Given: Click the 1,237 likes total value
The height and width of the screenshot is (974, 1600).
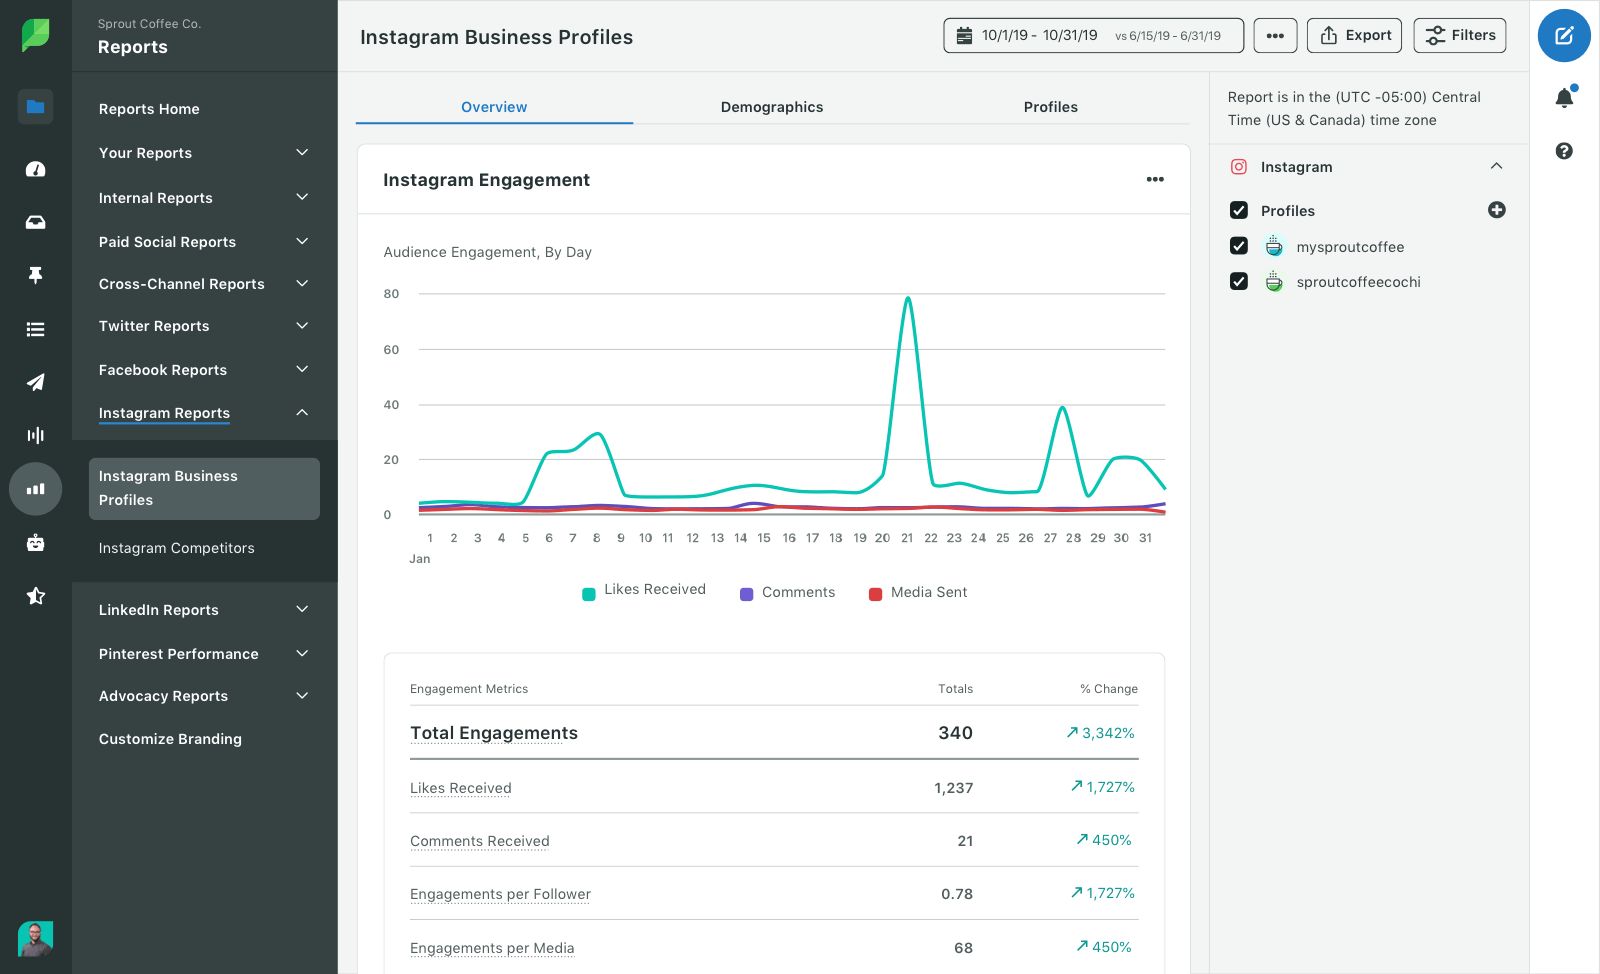Looking at the screenshot, I should pos(954,788).
